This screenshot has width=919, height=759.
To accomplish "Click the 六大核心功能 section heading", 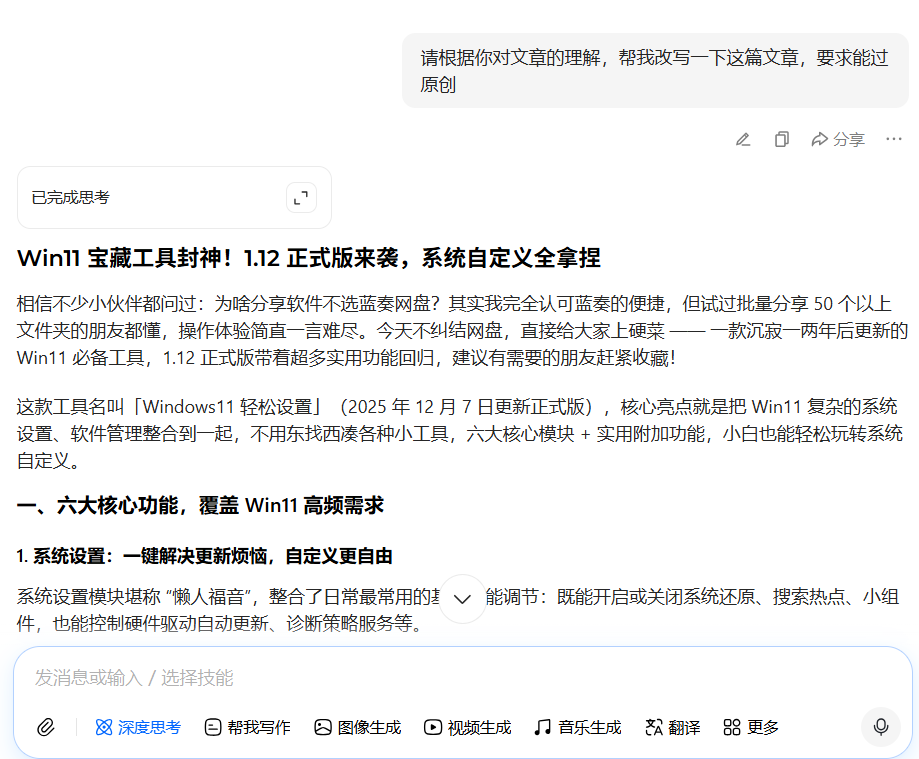I will [x=200, y=506].
